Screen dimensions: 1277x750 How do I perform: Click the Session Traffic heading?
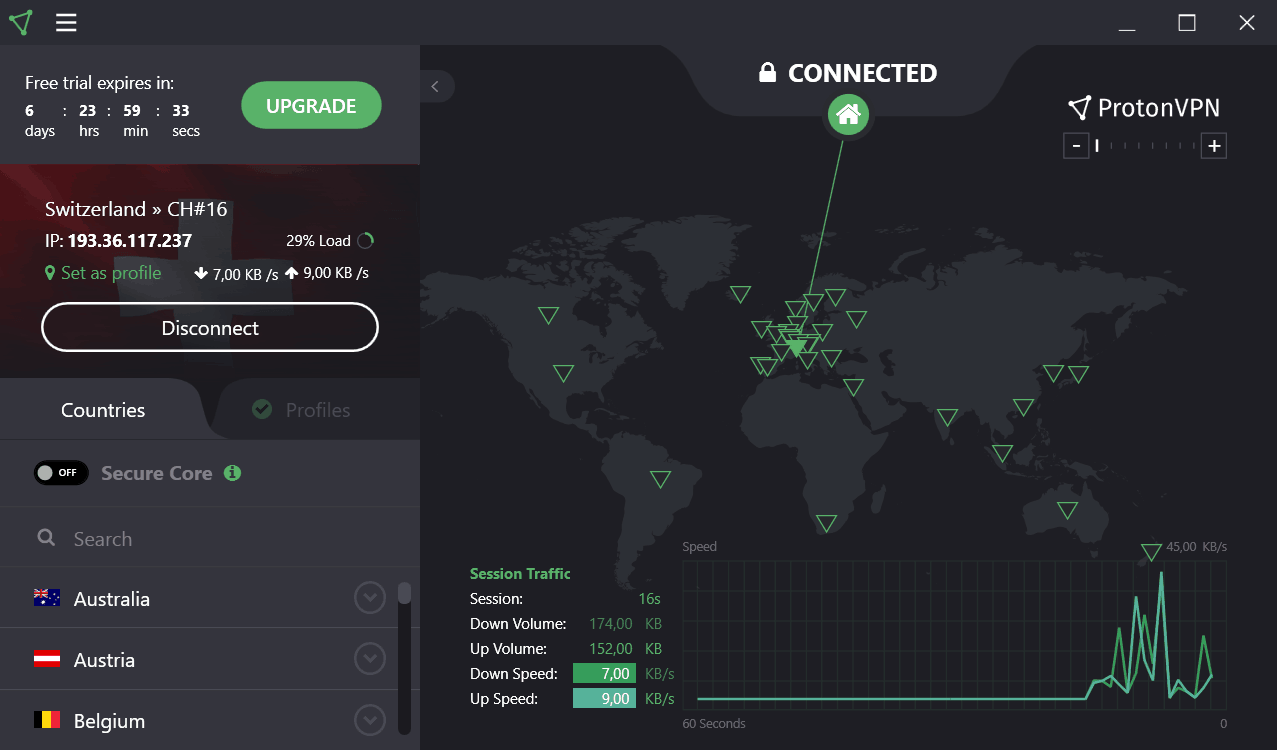(520, 573)
